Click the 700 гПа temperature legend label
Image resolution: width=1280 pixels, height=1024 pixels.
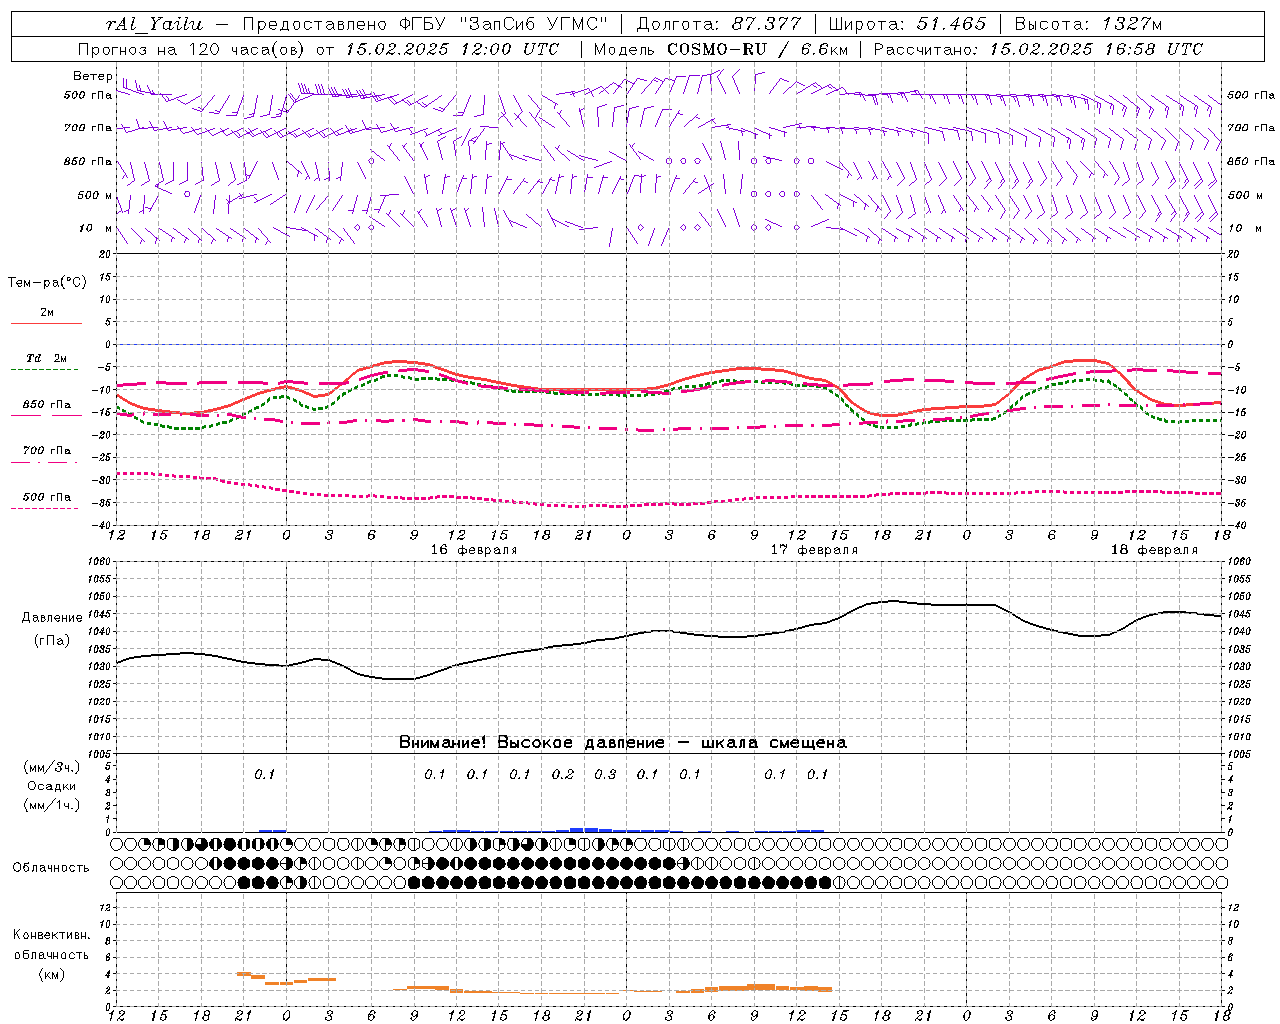click(47, 450)
